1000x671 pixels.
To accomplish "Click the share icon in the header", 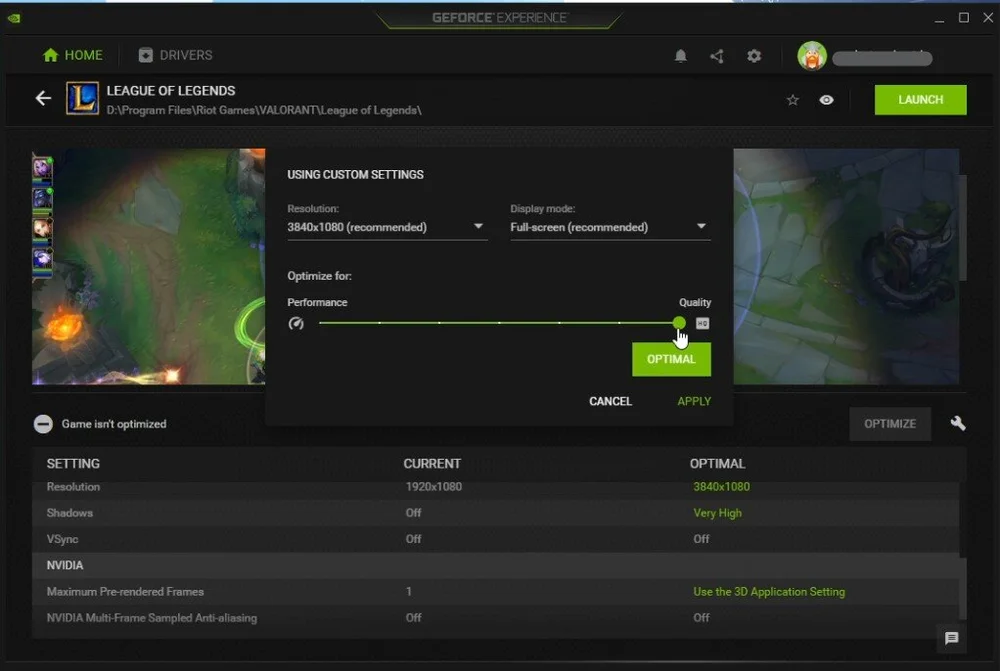I will [x=717, y=56].
